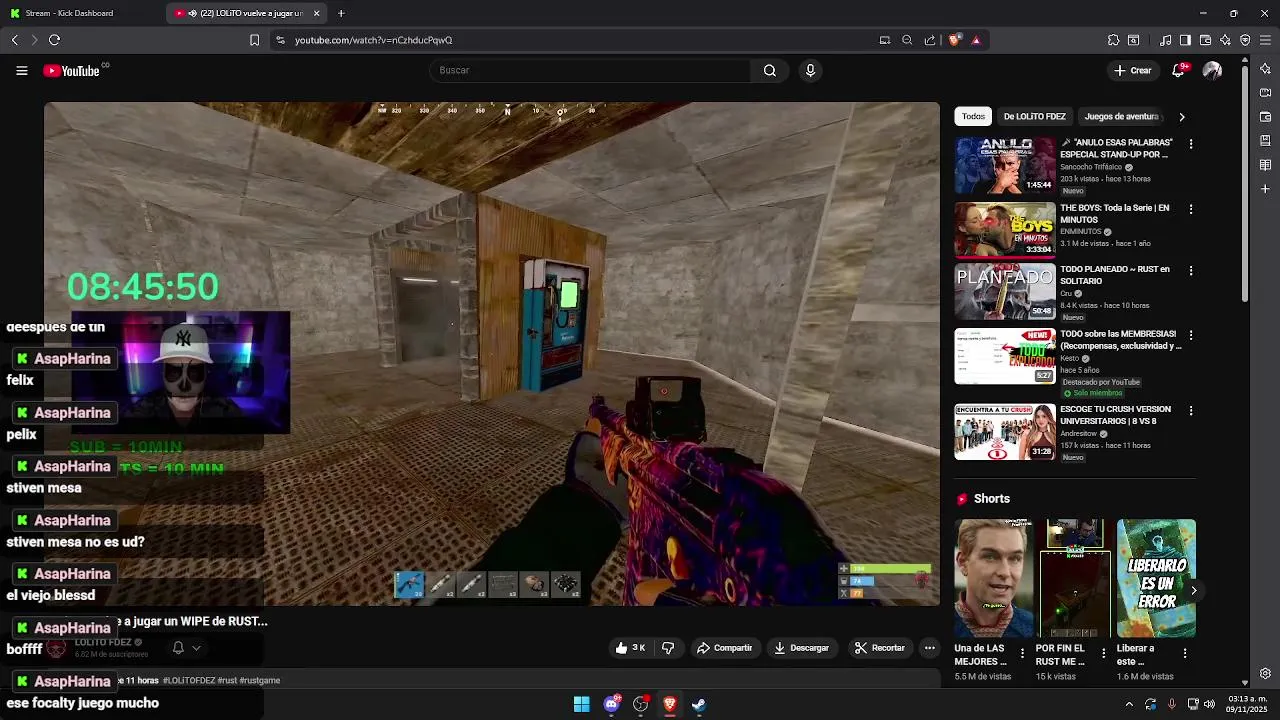Open the Brave Wallet icon
Screen dimensions: 1280x720
coord(1205,40)
